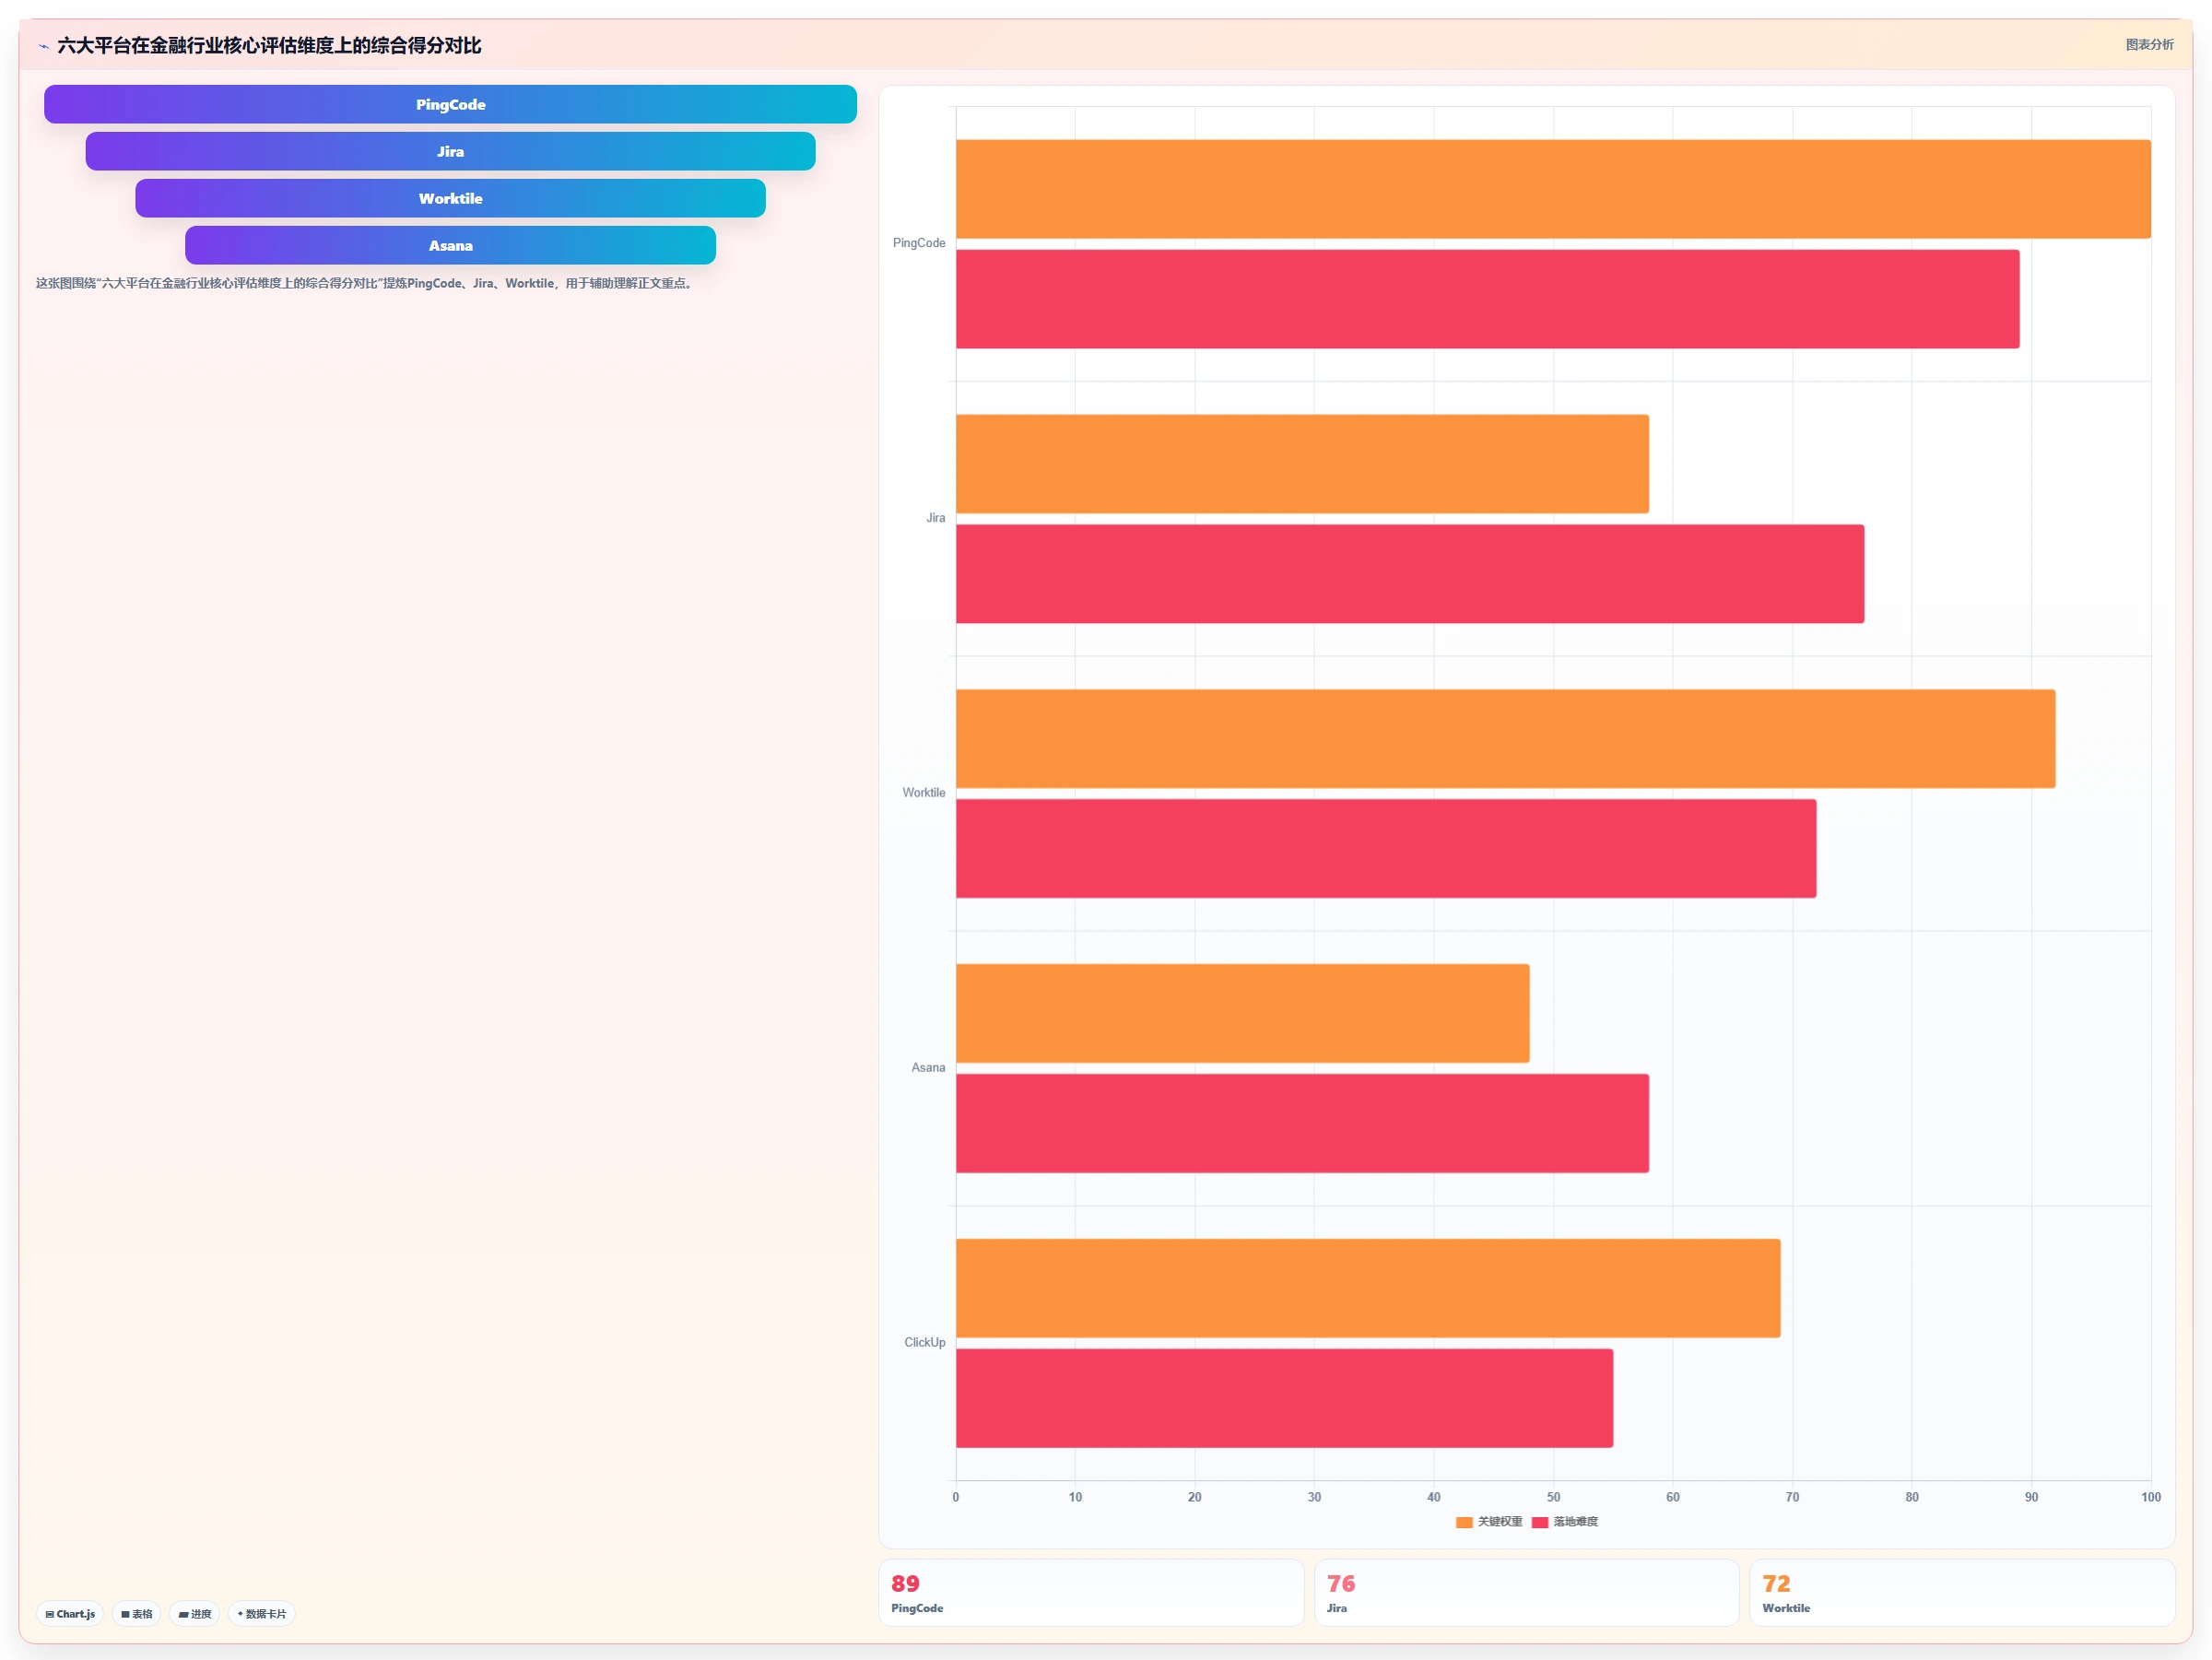The image size is (2212, 1660).
Task: Click the 40 tick on the x-axis
Action: 1434,1497
